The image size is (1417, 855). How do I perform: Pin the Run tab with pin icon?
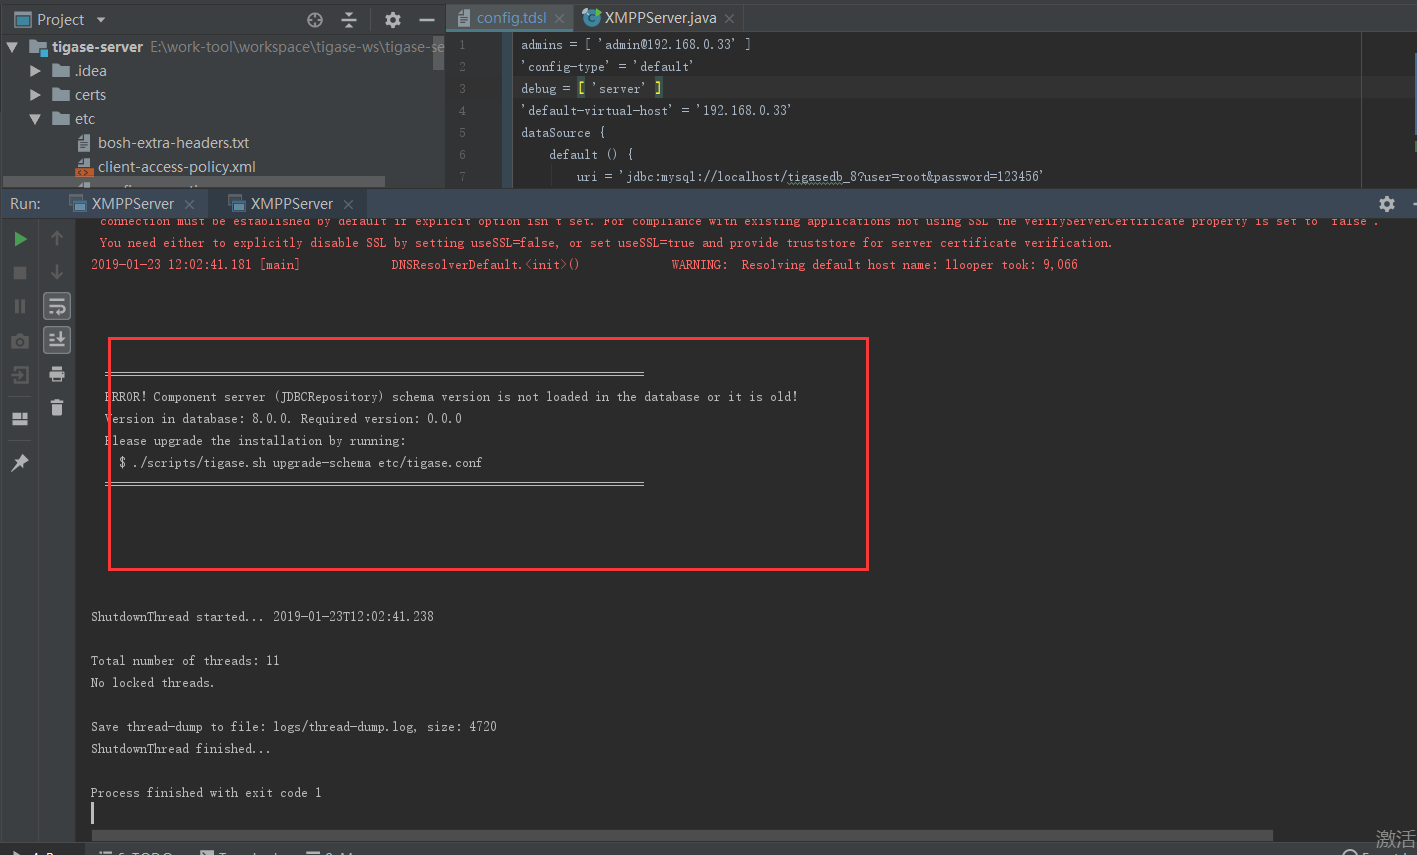[20, 463]
